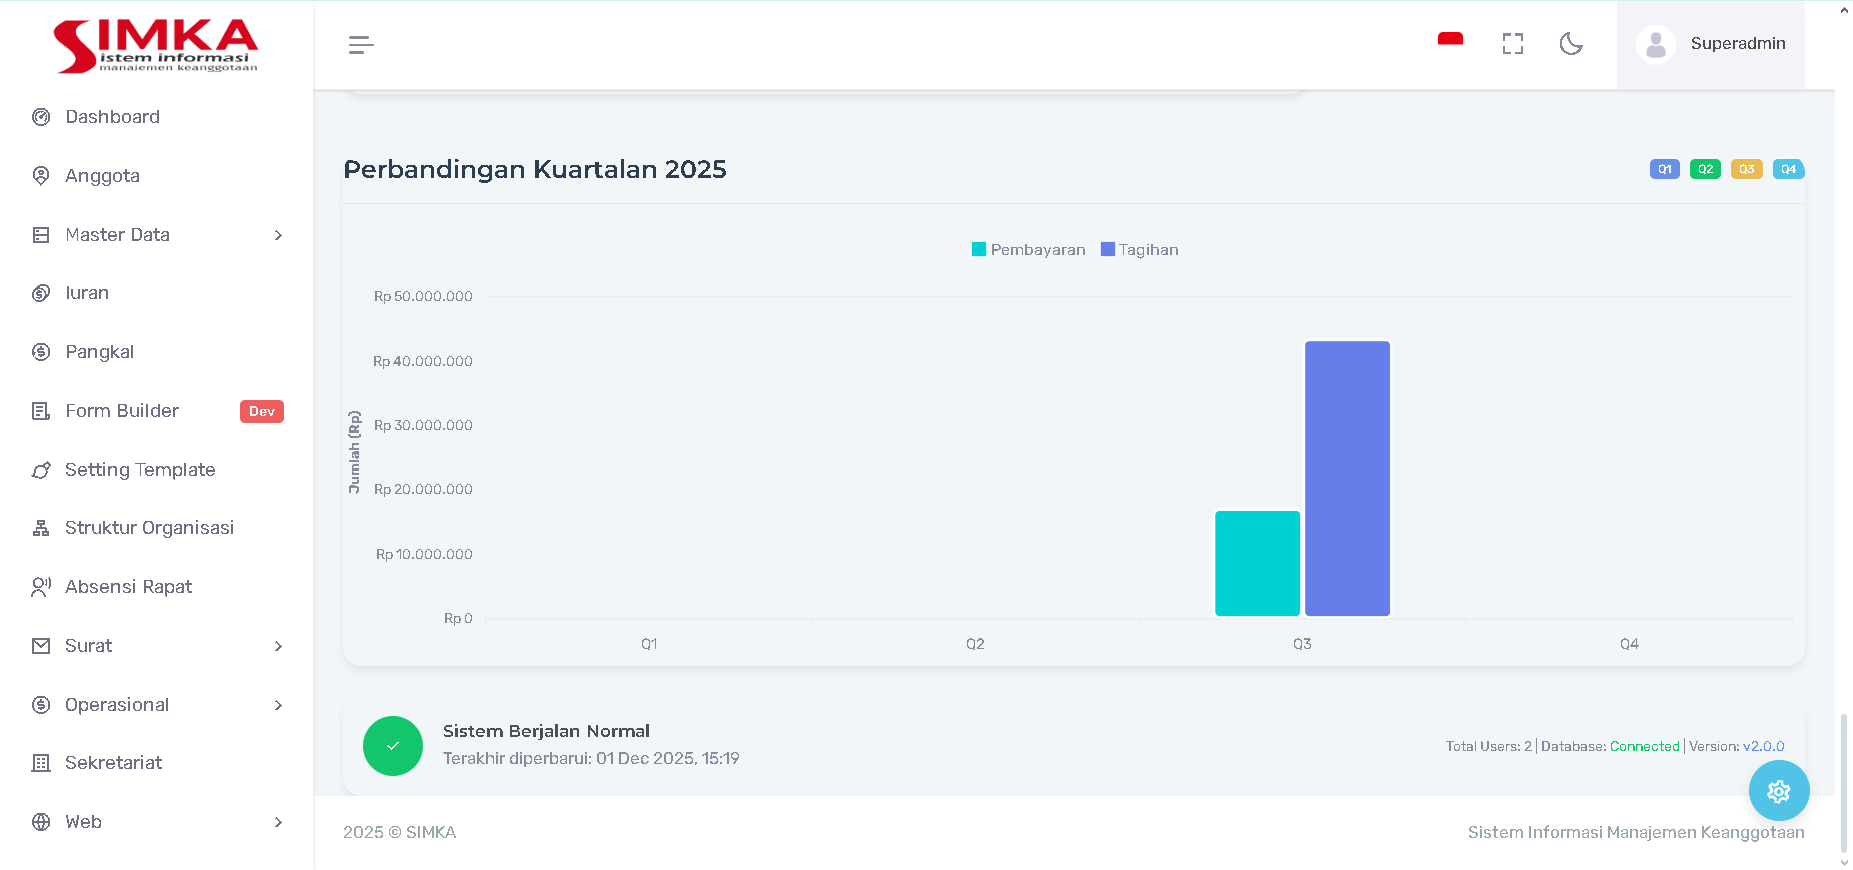Click the Superadmin avatar icon

(1655, 45)
